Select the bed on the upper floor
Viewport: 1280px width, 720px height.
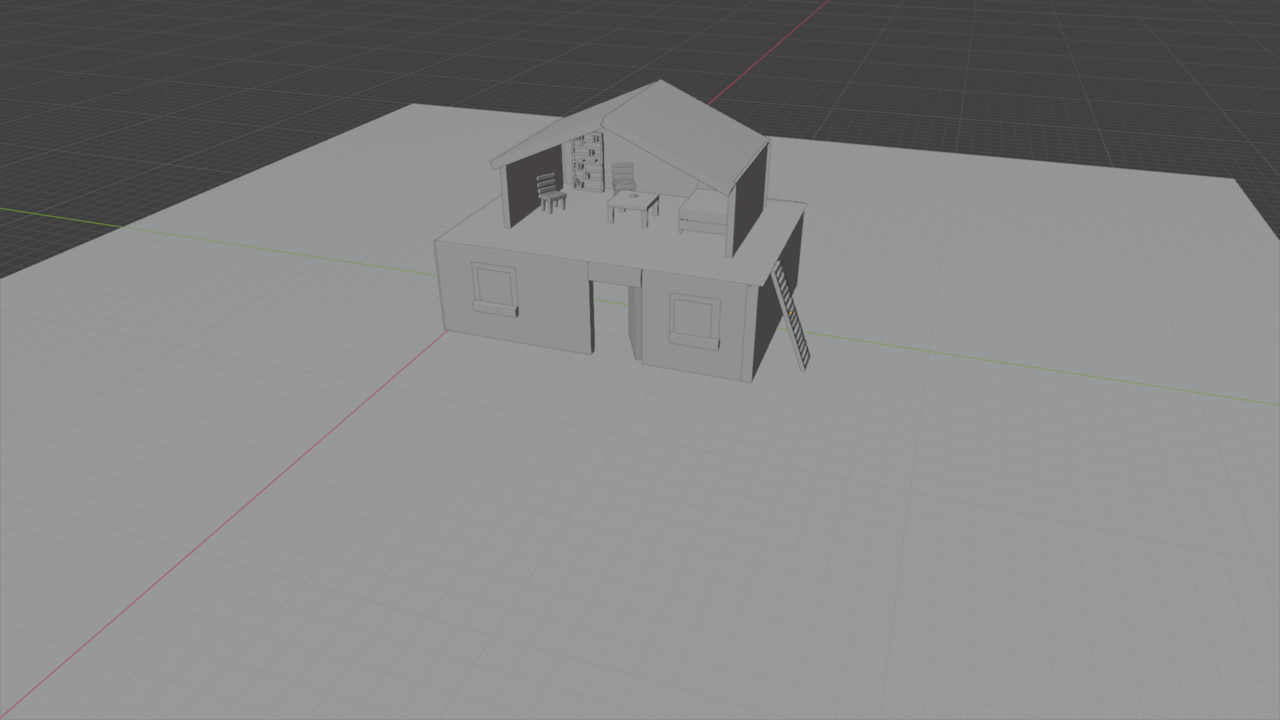704,212
